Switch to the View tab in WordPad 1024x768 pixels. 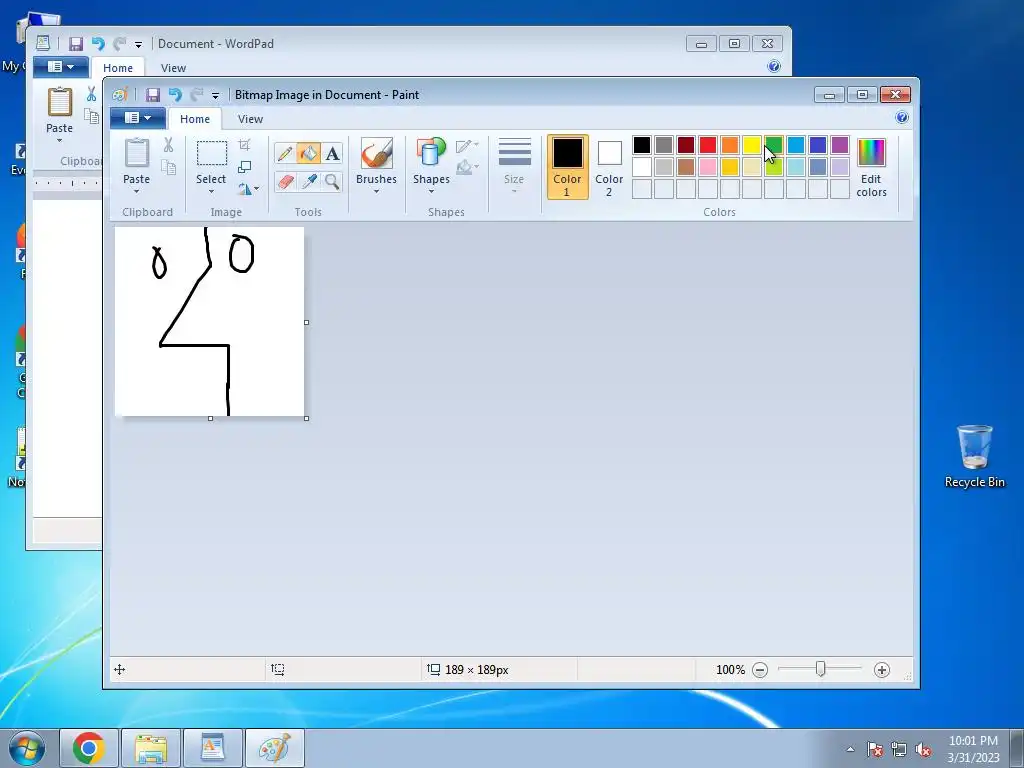click(173, 68)
